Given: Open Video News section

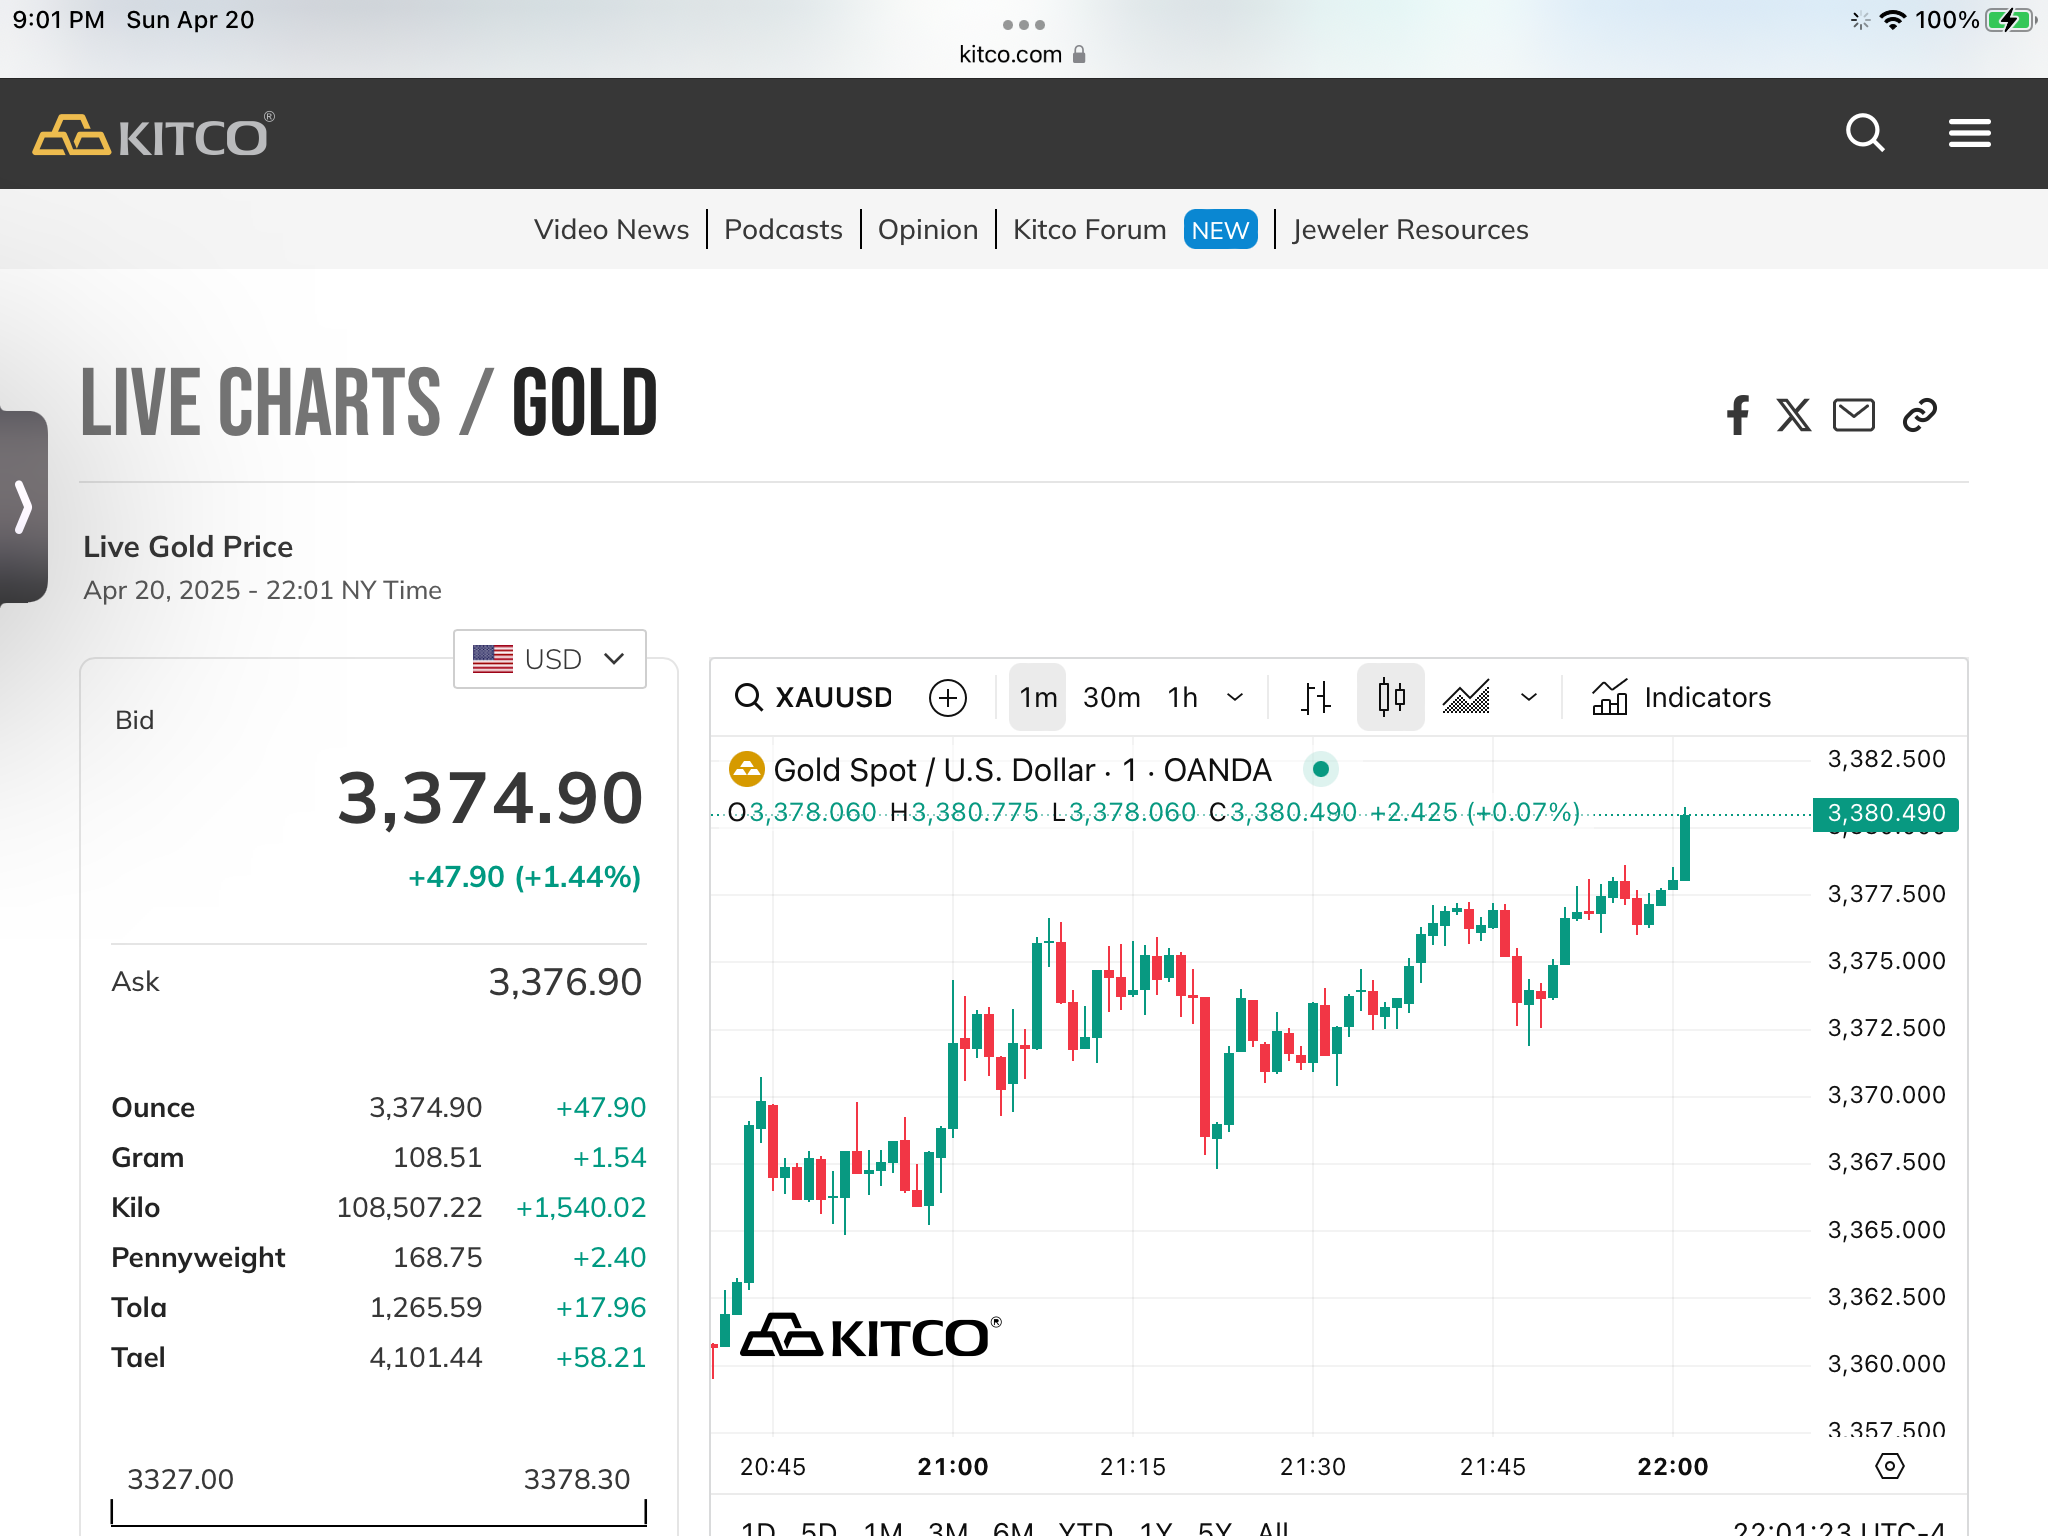Looking at the screenshot, I should 611,229.
